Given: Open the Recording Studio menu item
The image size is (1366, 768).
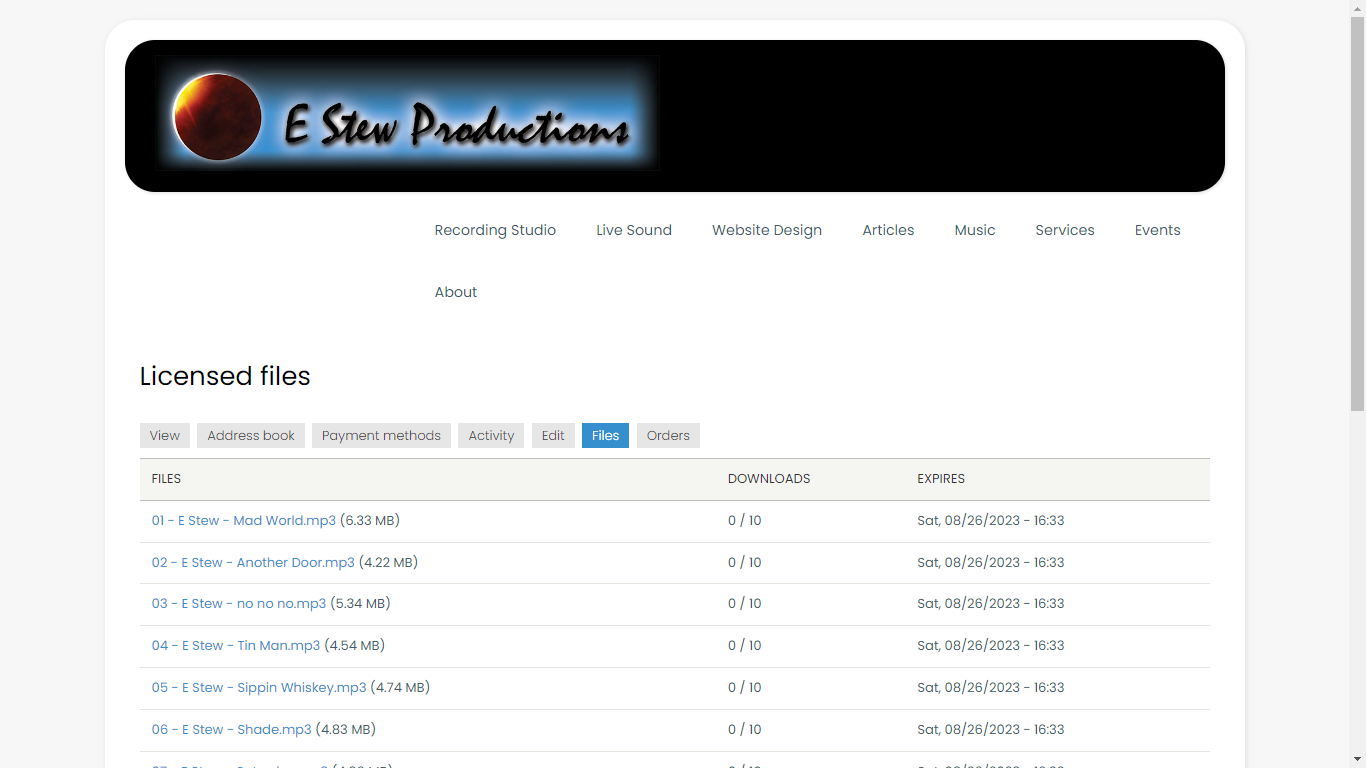Looking at the screenshot, I should coord(495,230).
